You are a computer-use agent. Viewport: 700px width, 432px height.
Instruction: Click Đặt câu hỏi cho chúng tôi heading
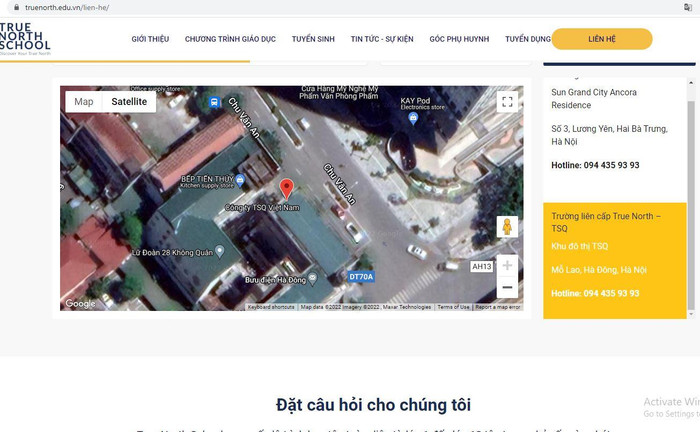[x=373, y=405]
